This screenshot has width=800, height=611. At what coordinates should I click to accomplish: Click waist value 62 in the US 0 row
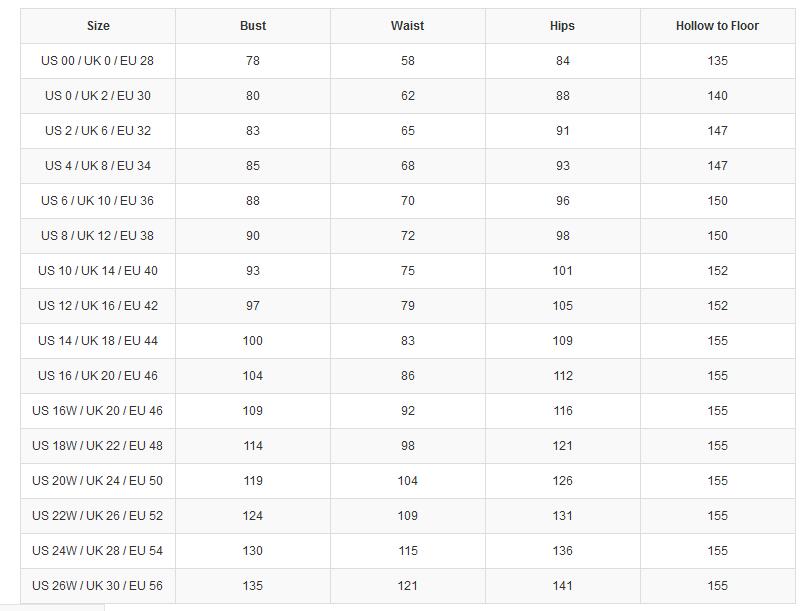point(407,96)
